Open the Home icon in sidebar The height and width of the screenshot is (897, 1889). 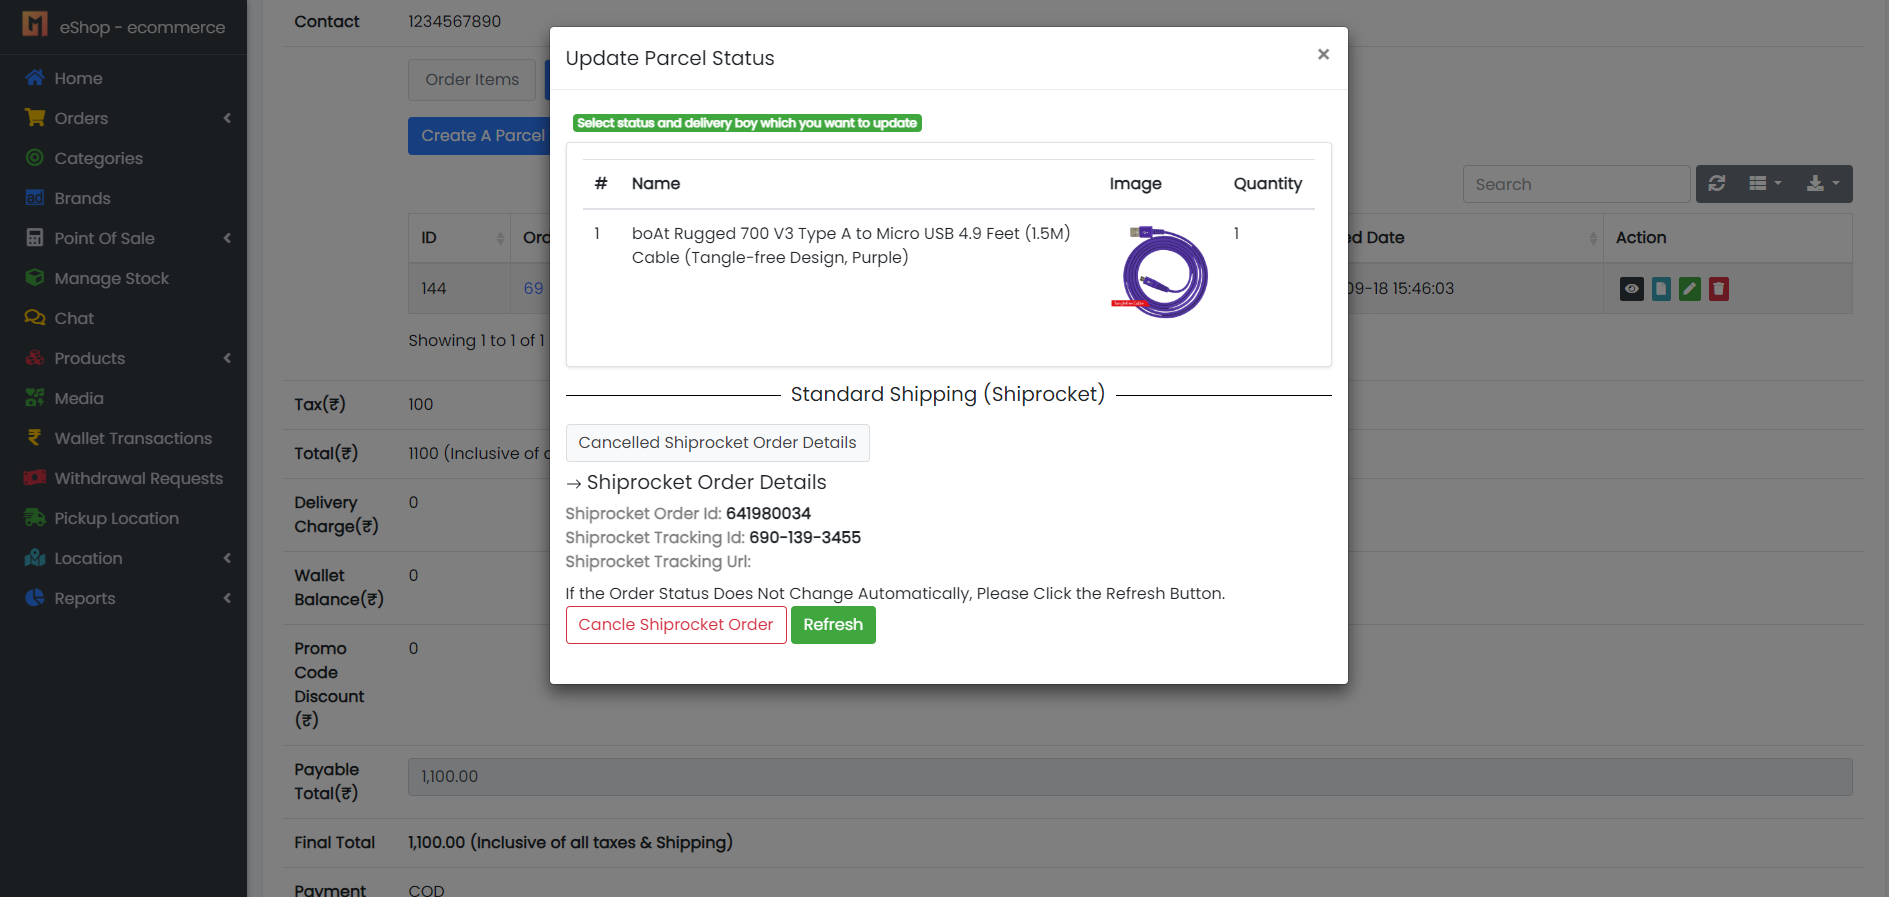pyautogui.click(x=35, y=78)
